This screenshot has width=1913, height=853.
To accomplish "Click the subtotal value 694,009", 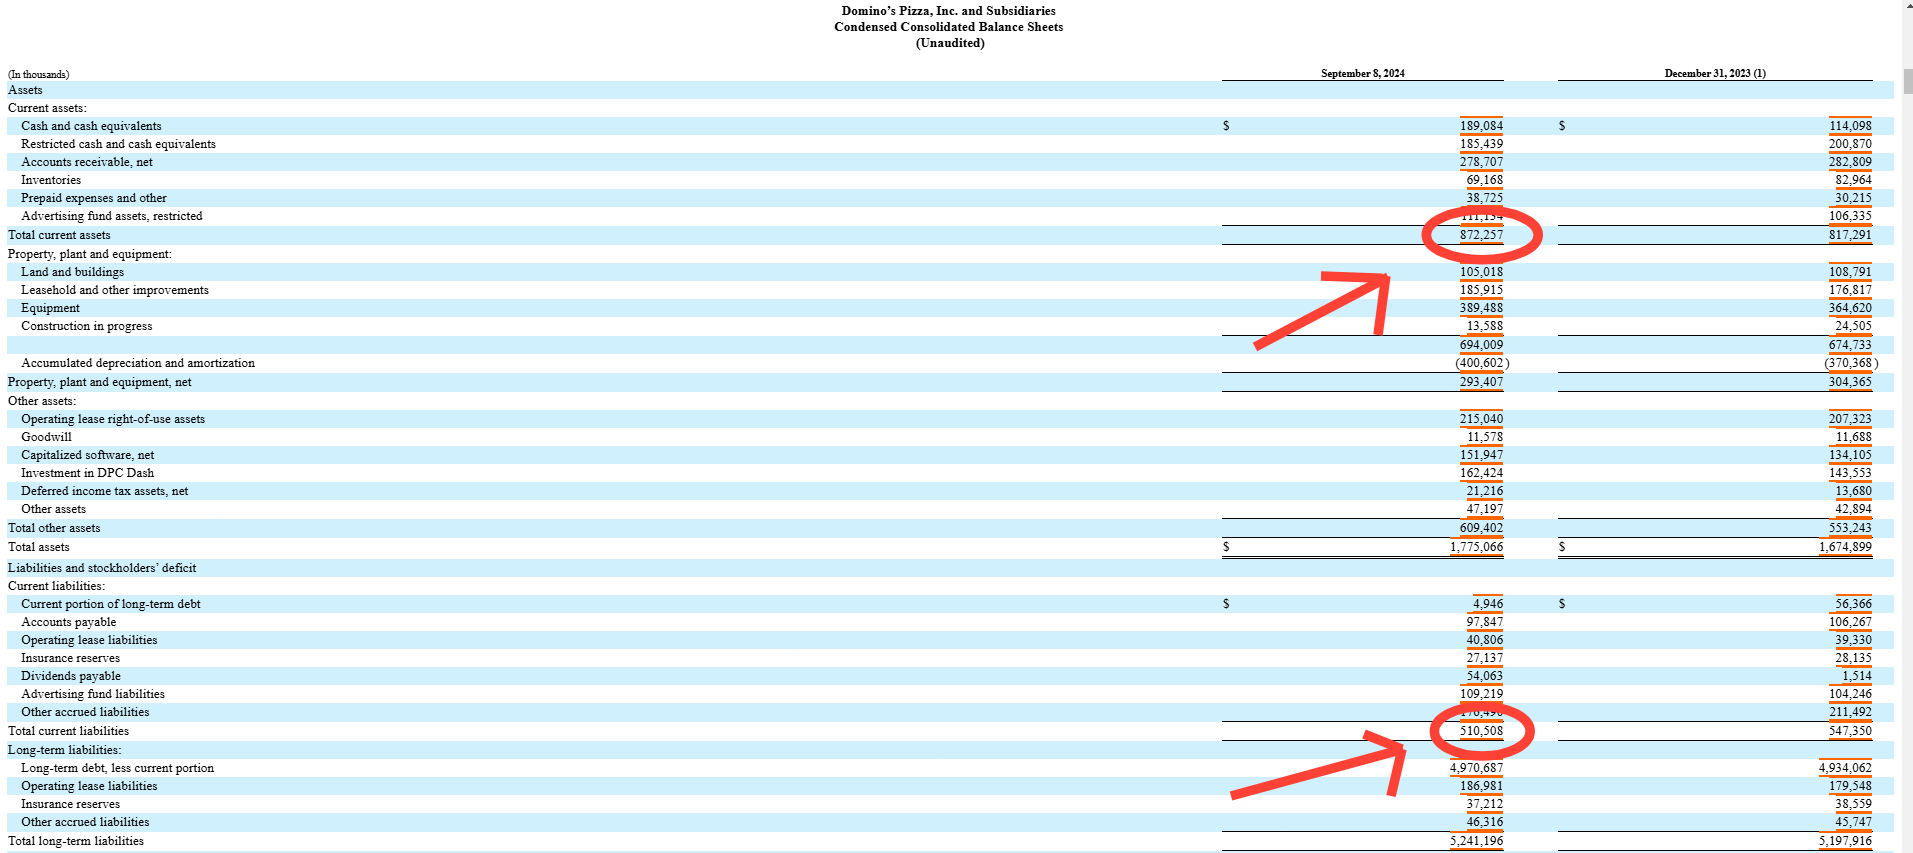I will point(1481,345).
